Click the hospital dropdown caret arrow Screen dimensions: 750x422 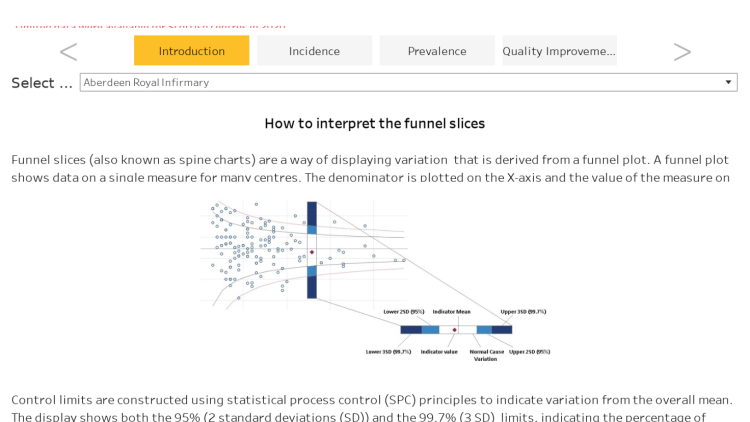click(x=728, y=82)
